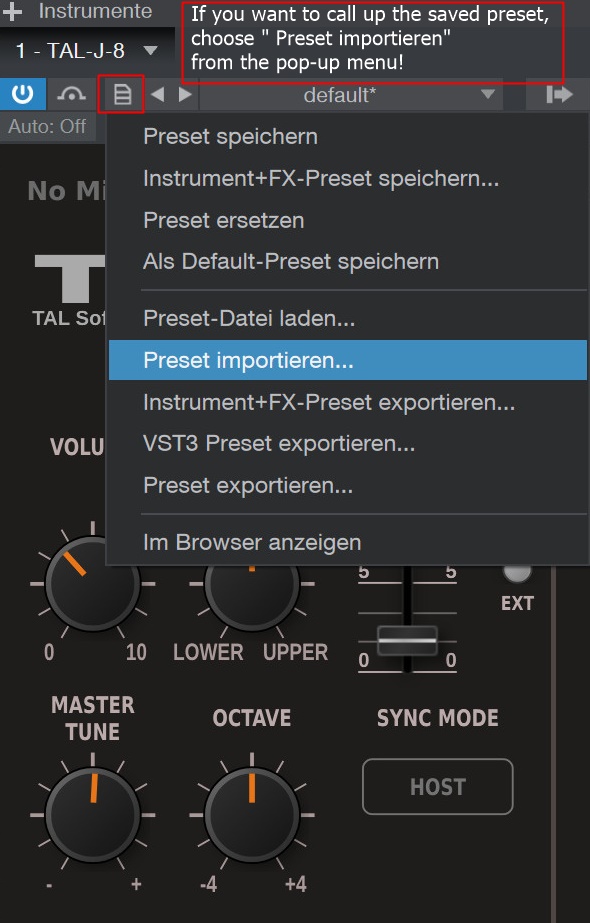Screen dimensions: 590x923
Task: Click the sidechain arrow icon at right
Action: coord(558,94)
